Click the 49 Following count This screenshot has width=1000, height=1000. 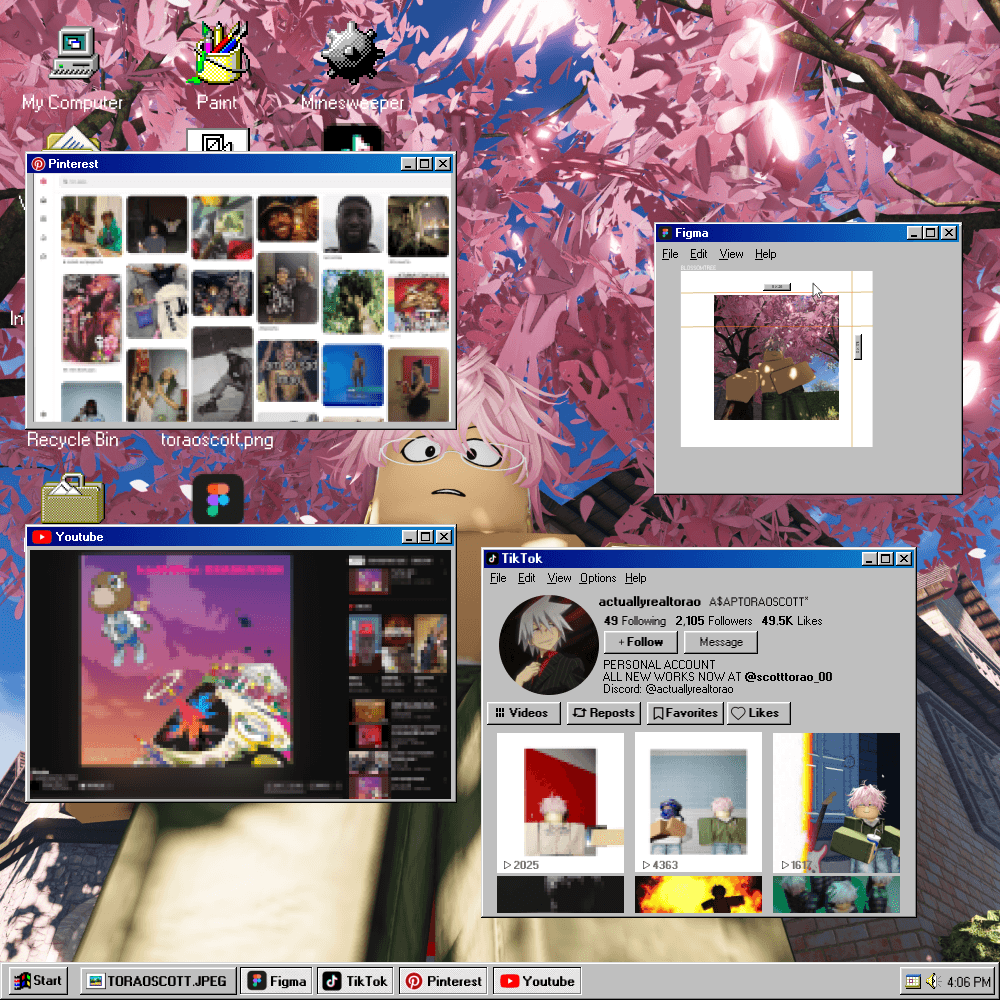pos(635,621)
